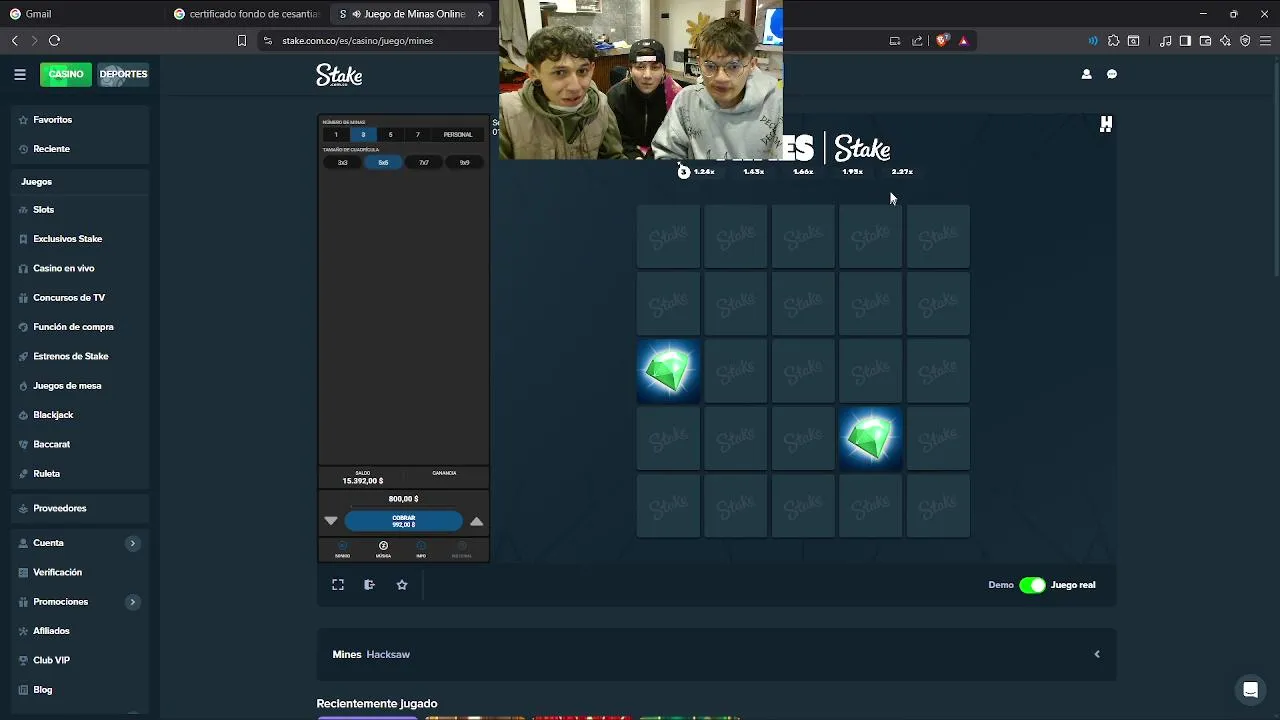Image resolution: width=1280 pixels, height=720 pixels.
Task: Select 1 mine option
Action: (x=336, y=134)
